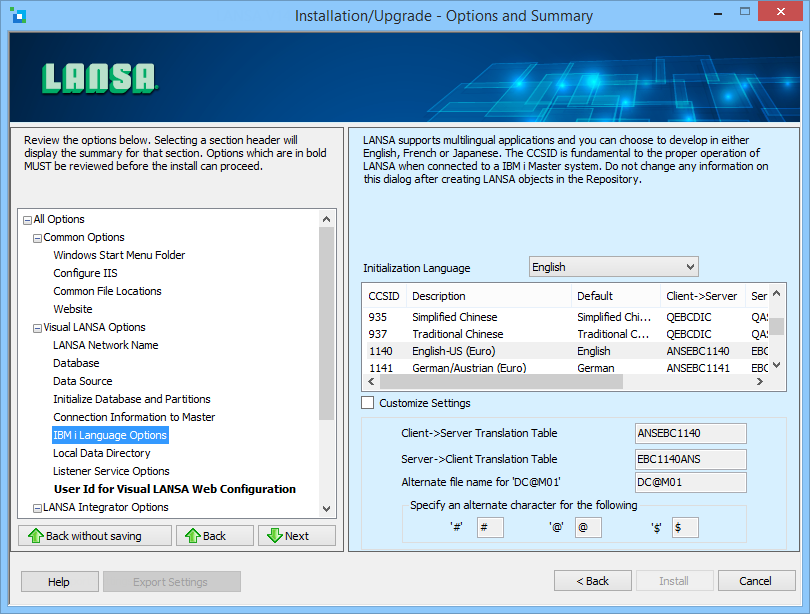Viewport: 810px width, 614px height.
Task: Click the Export Settings button
Action: point(172,581)
